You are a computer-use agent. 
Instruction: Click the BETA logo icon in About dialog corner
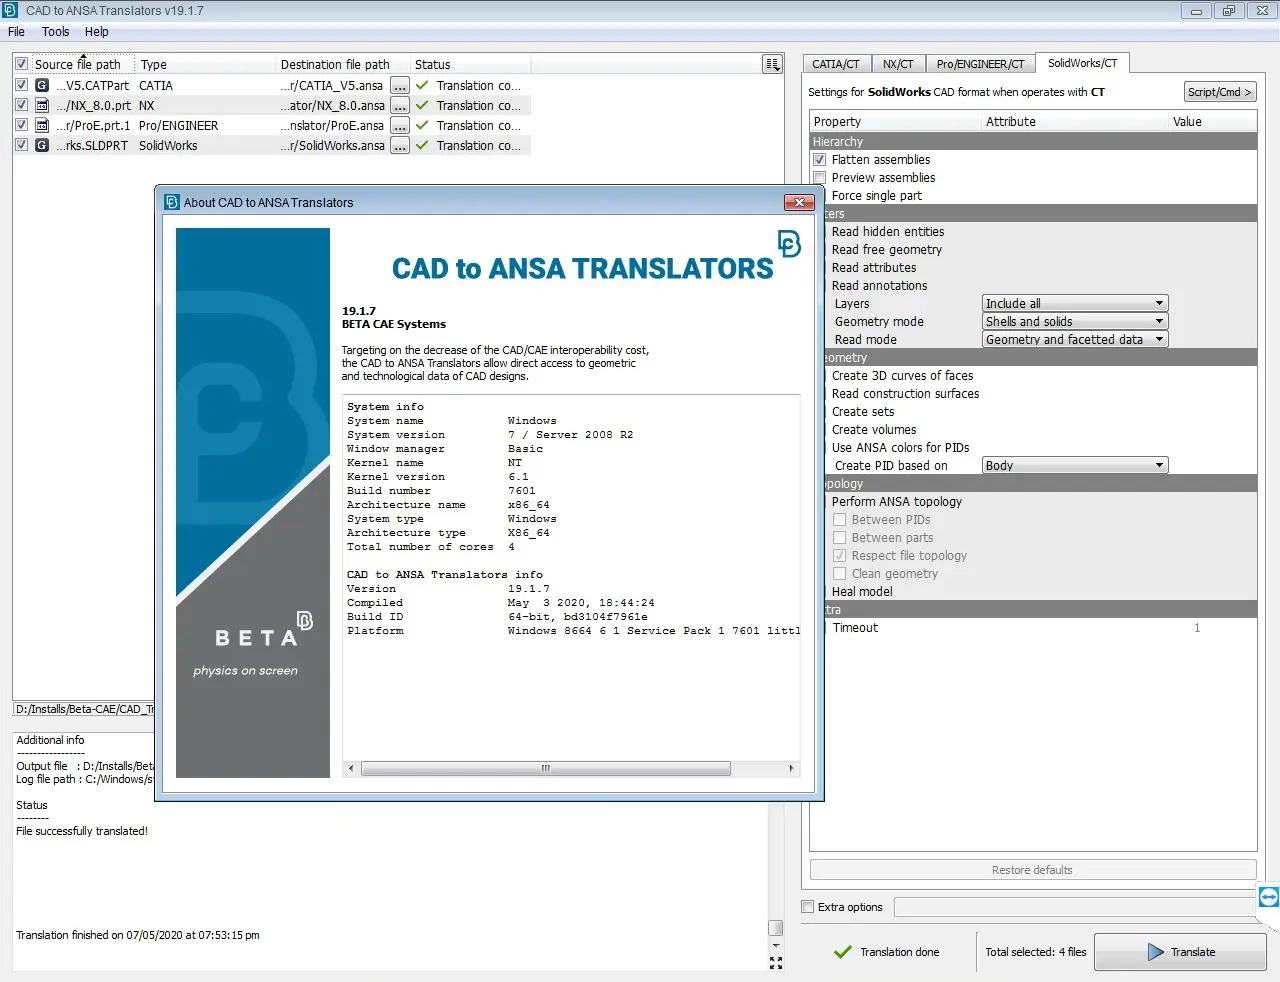click(789, 243)
